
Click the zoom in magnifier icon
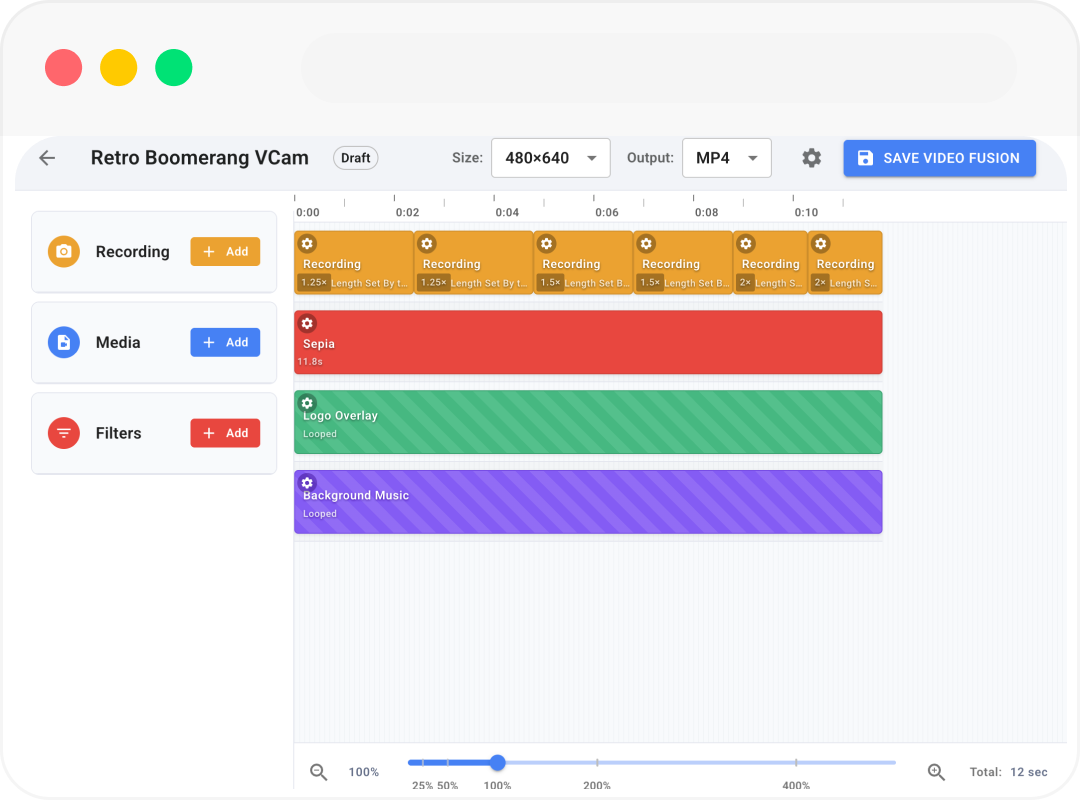point(936,772)
